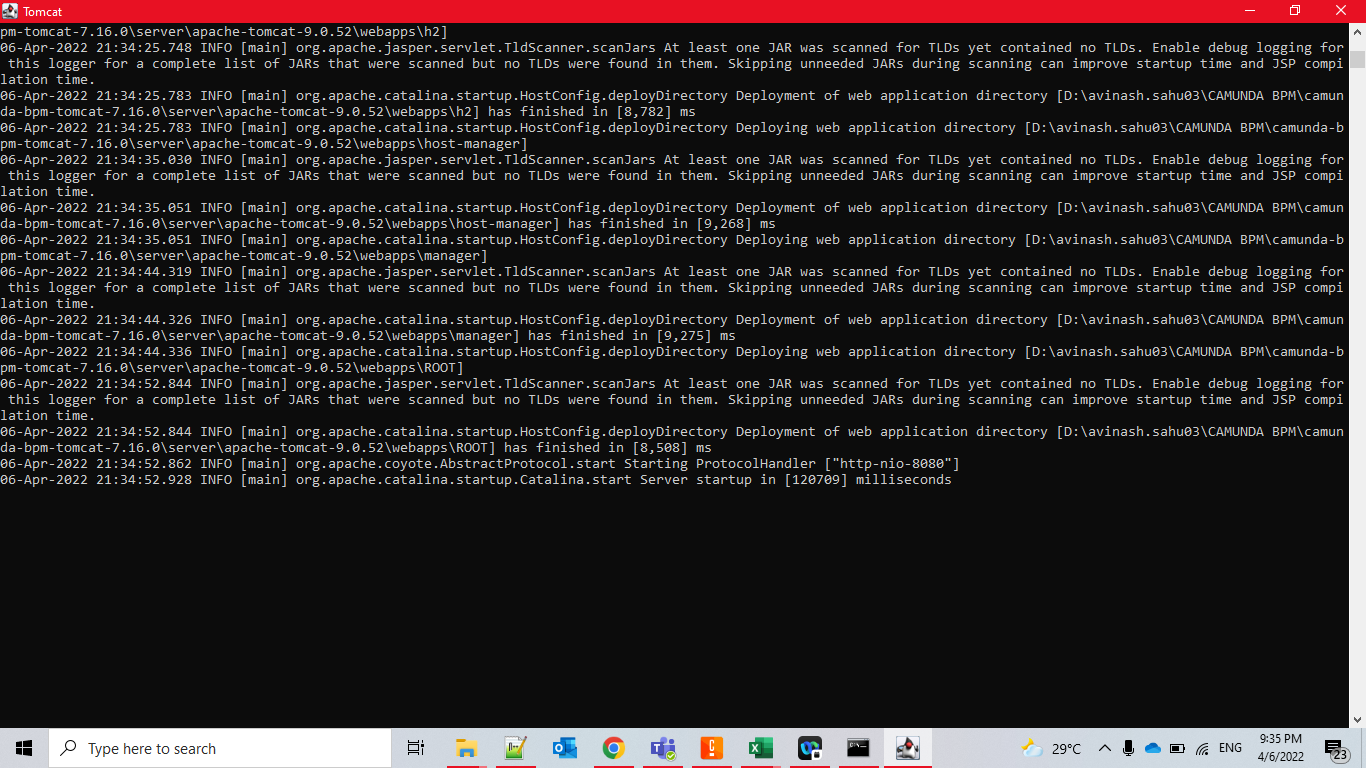Click the timestamp 21:34:35.030 in the log
The height and width of the screenshot is (768, 1366).
[144, 160]
